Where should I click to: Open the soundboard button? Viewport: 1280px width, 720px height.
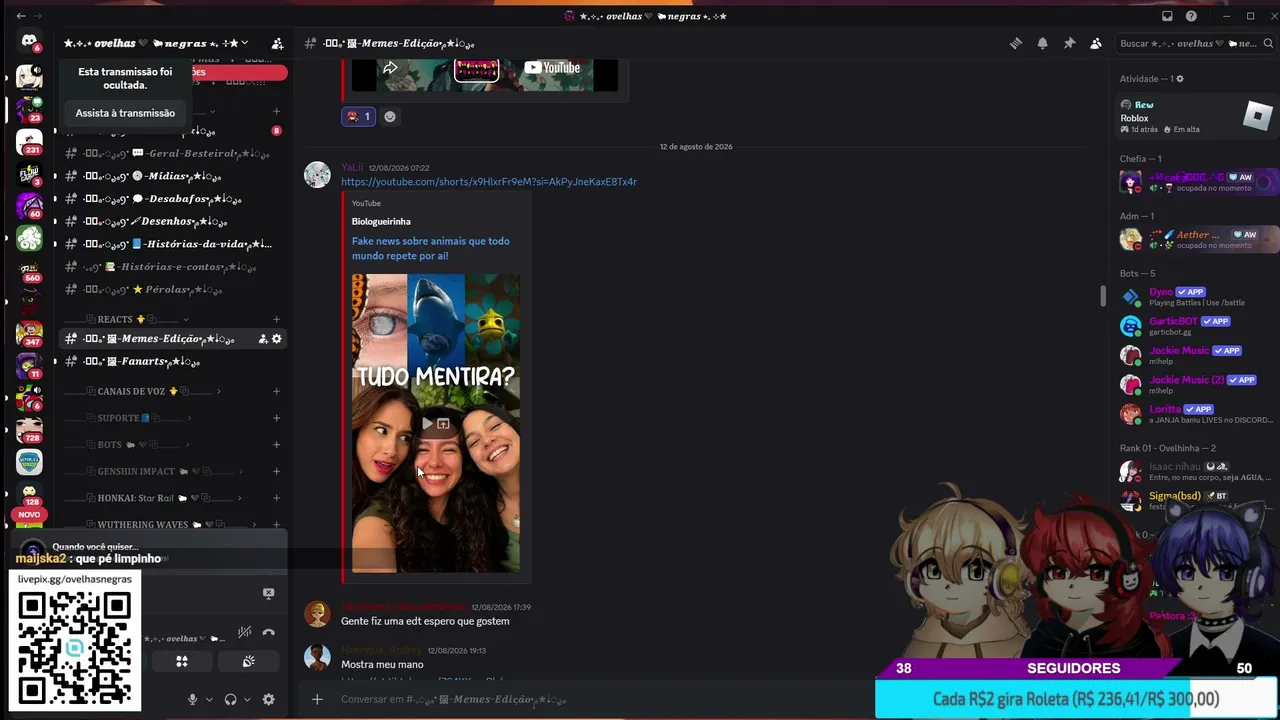click(x=248, y=661)
